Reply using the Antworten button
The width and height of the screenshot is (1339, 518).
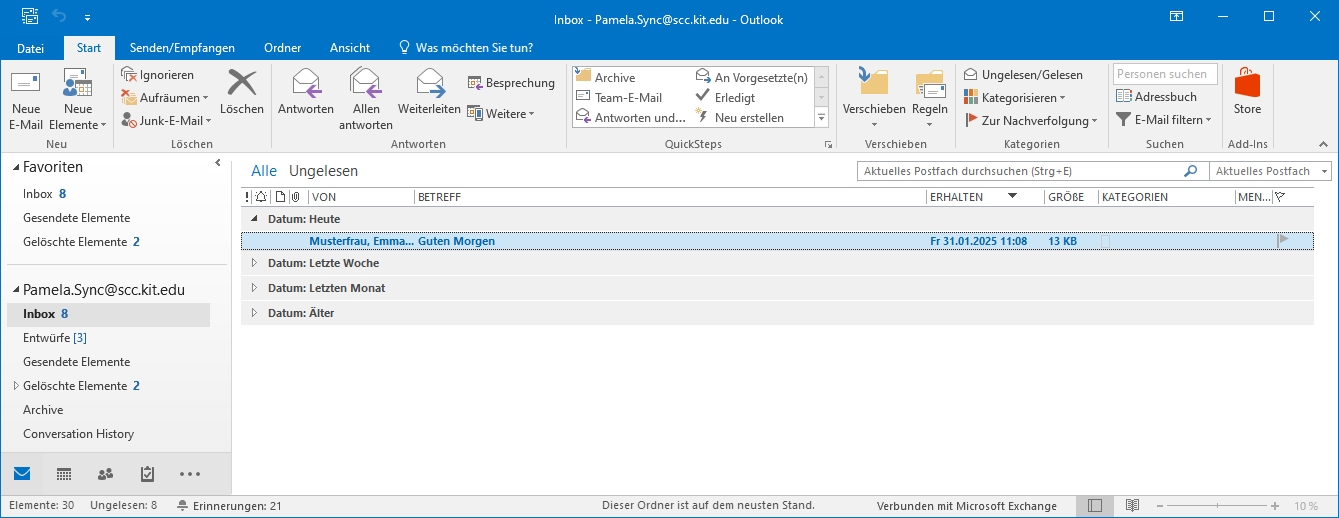pyautogui.click(x=306, y=92)
